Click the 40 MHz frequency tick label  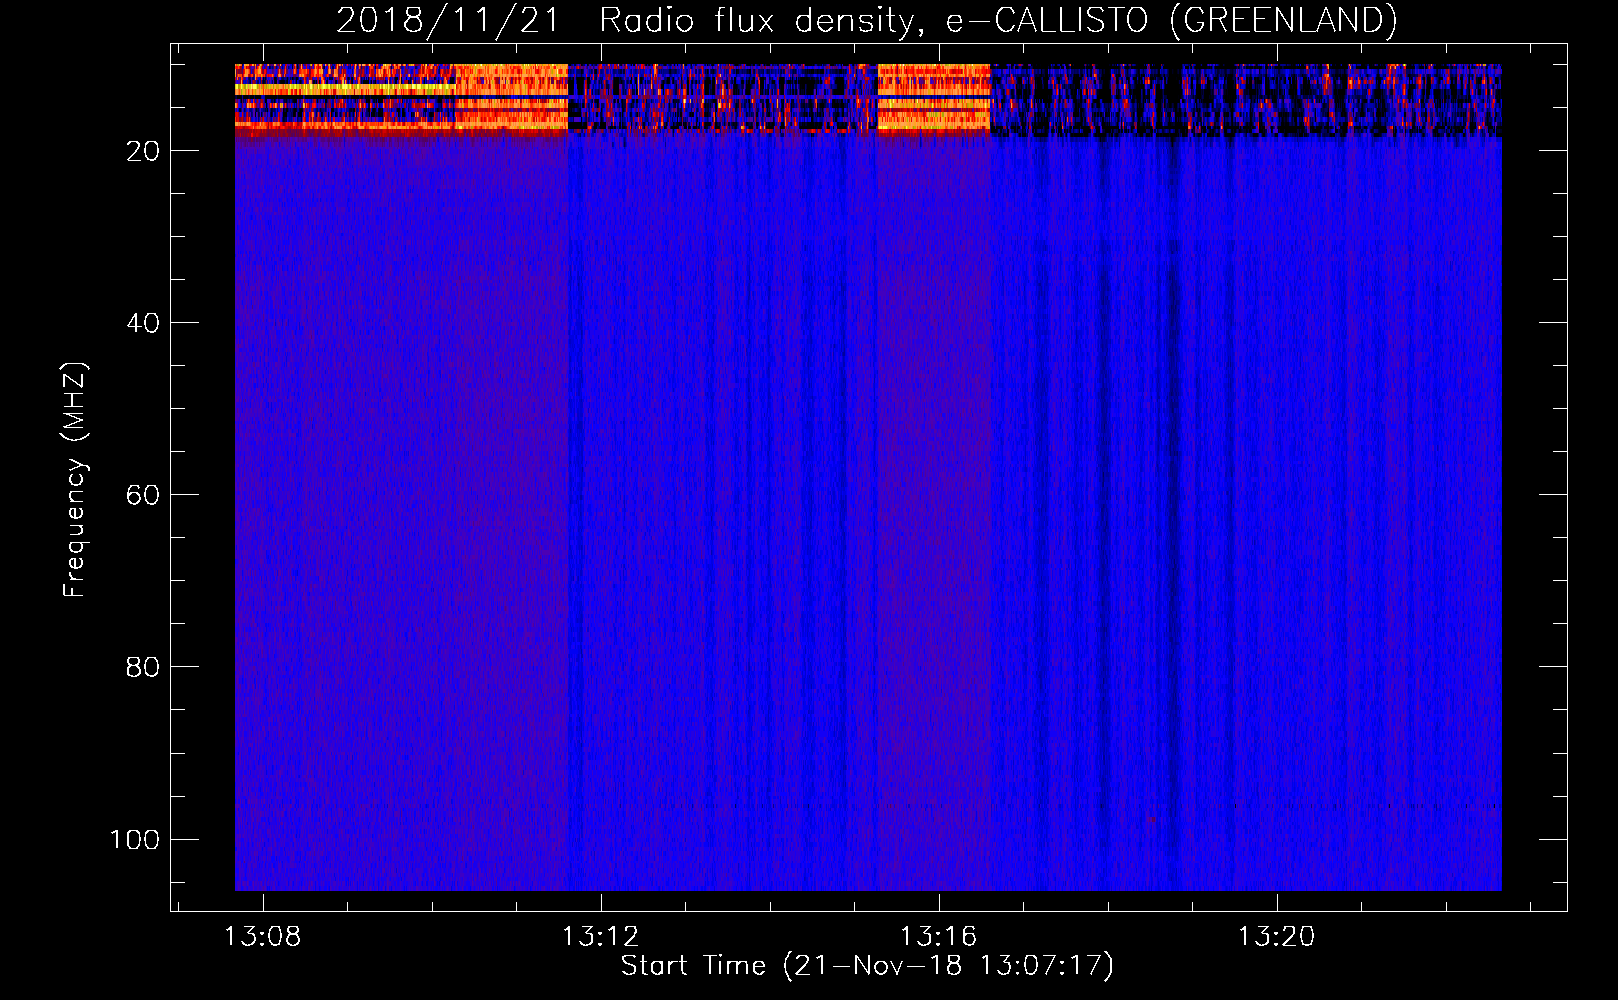143,323
